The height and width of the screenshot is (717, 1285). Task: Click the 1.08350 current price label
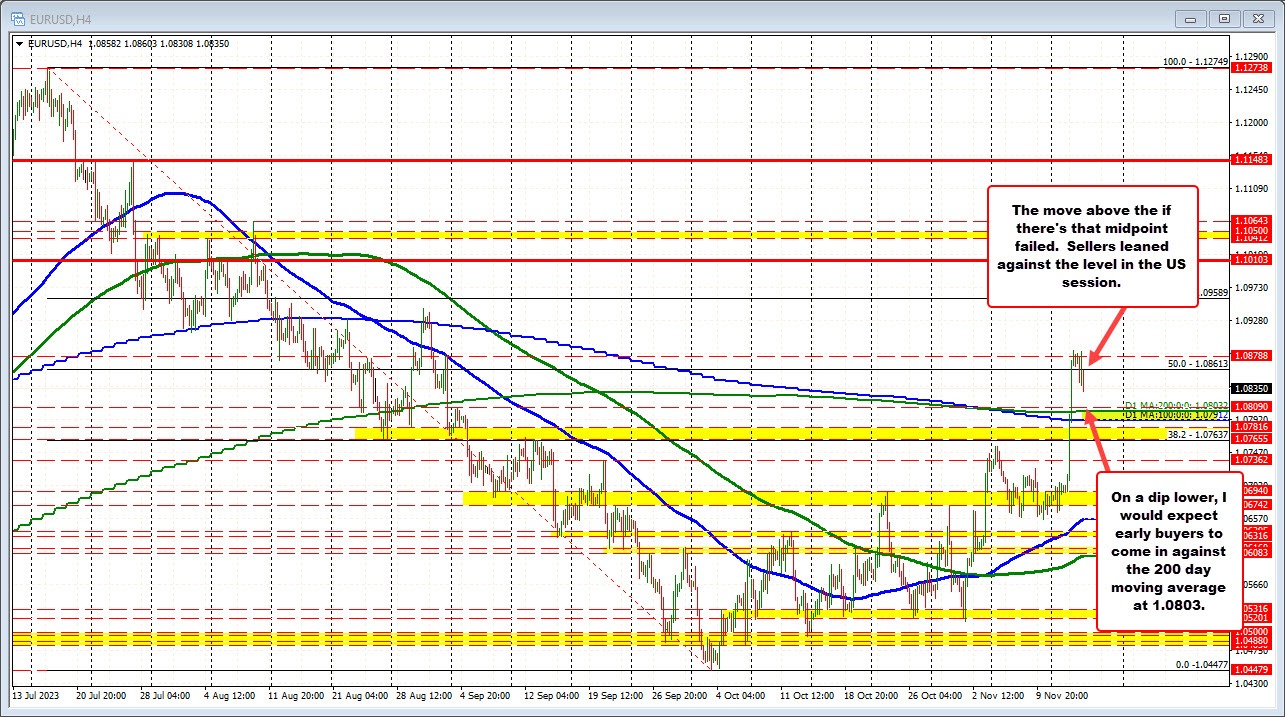(x=1254, y=386)
